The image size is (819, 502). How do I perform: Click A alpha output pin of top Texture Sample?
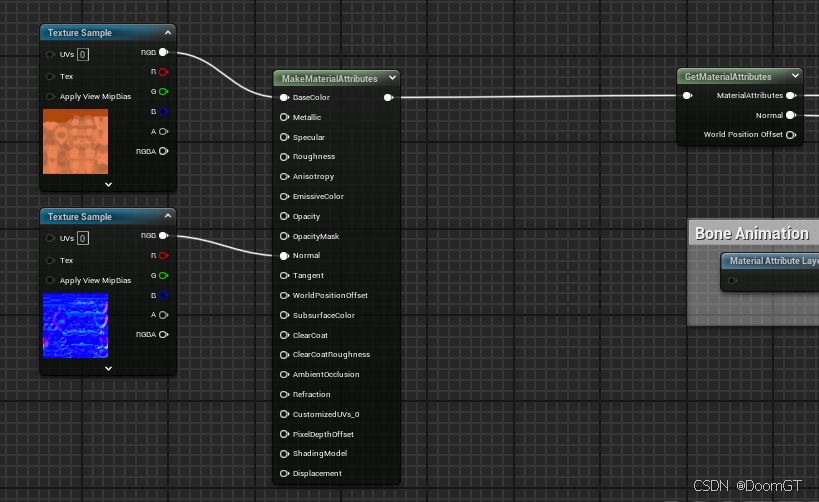[163, 132]
